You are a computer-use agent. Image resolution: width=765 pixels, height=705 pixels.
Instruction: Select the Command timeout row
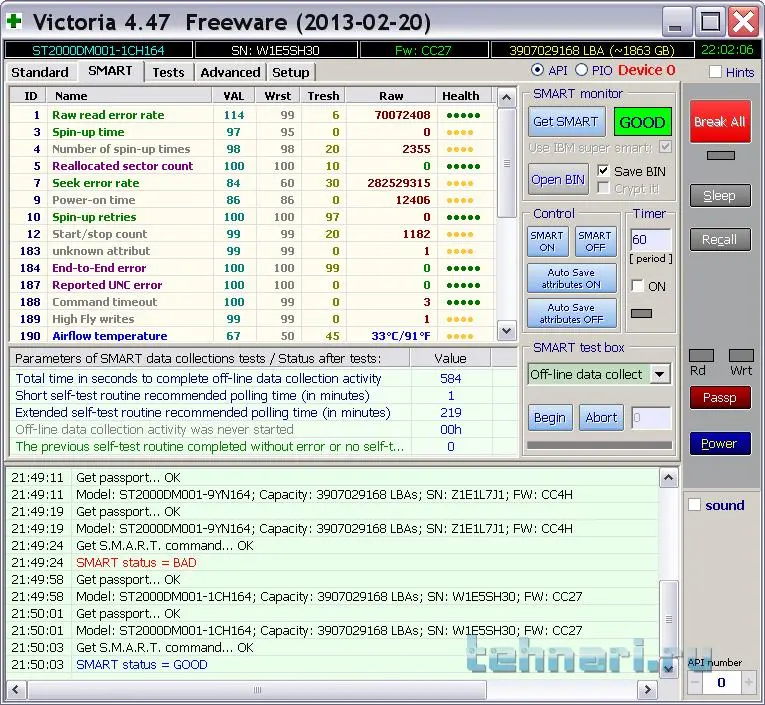click(x=252, y=302)
